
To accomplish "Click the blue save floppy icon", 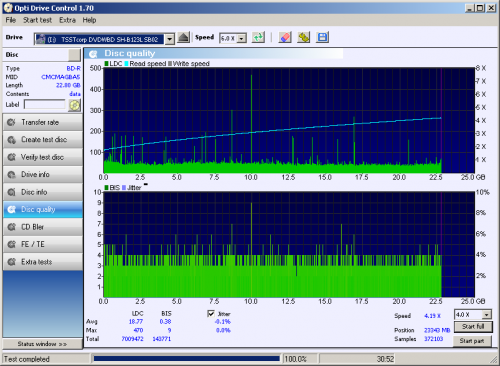I will tap(322, 38).
